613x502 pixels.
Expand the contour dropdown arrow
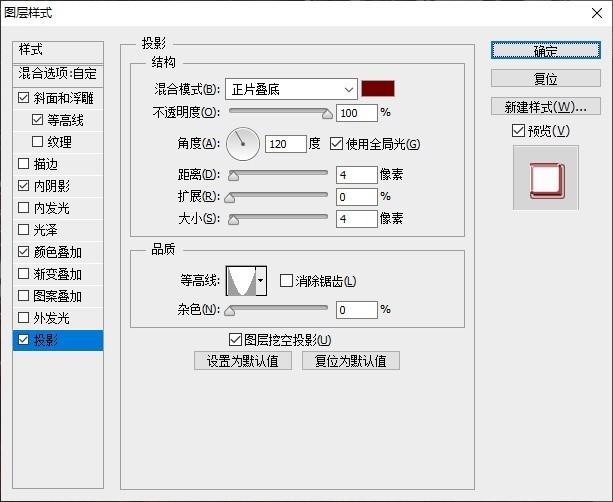click(262, 281)
